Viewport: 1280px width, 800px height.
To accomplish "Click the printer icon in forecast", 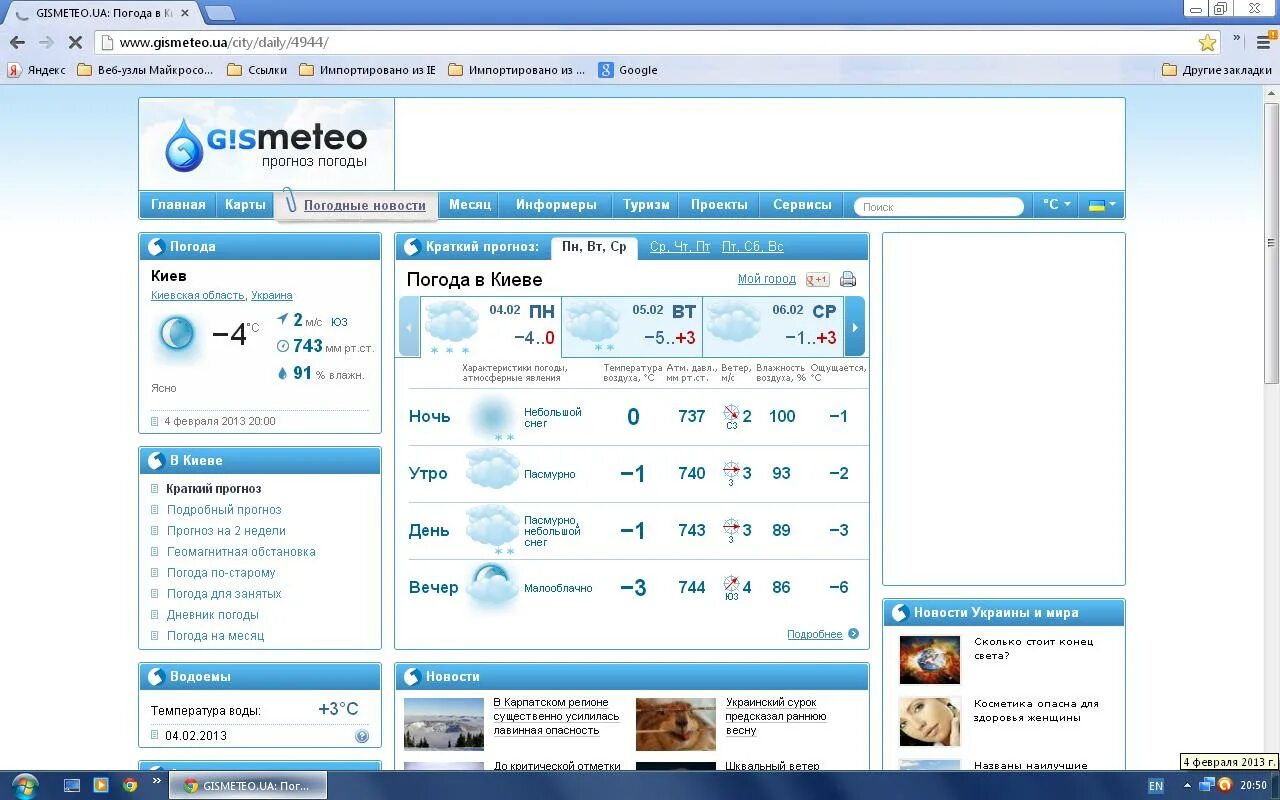I will point(848,279).
